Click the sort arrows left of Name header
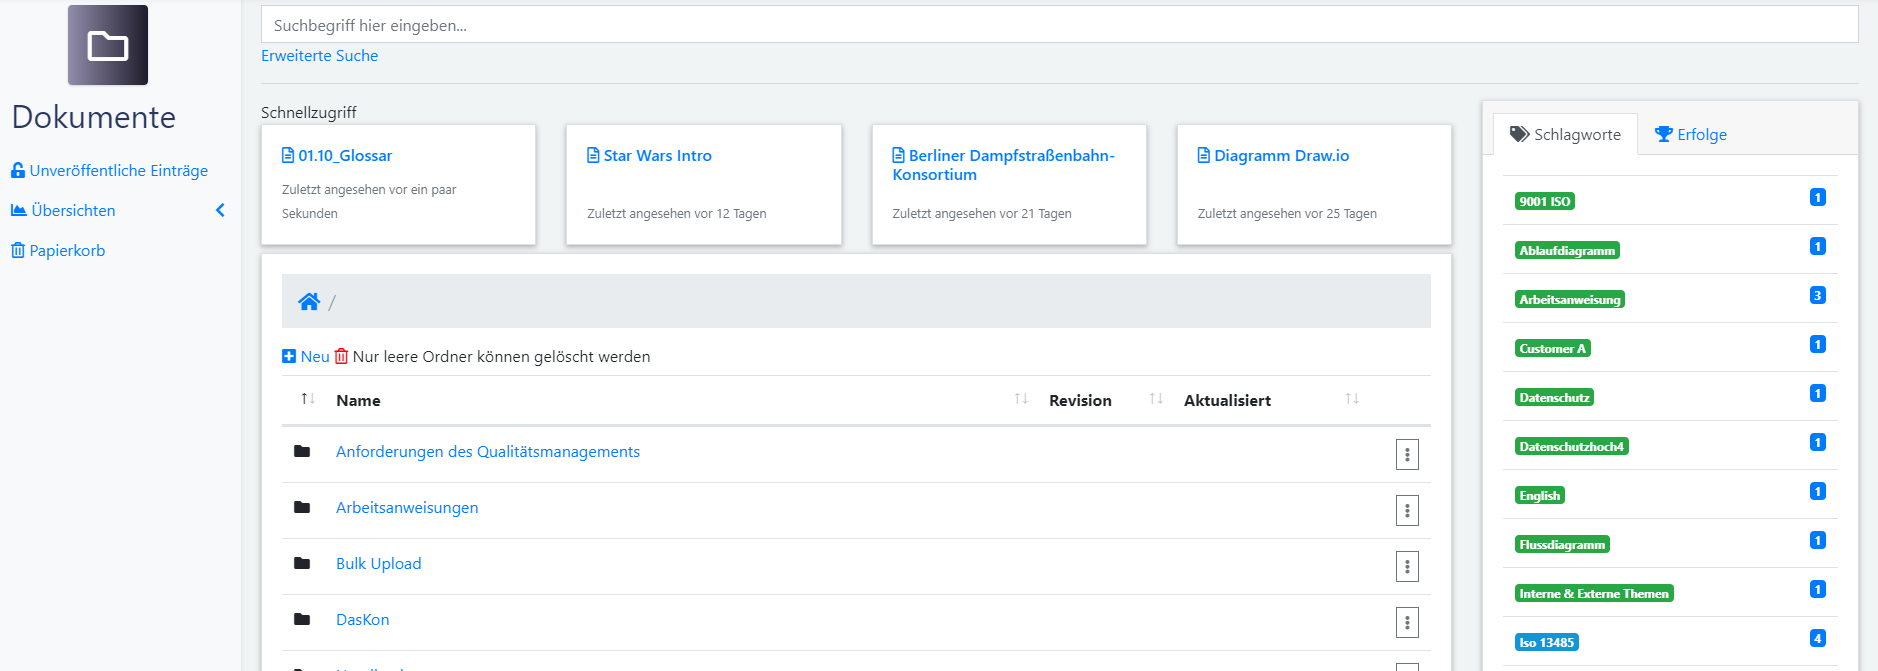Viewport: 1878px width, 671px height. (308, 399)
